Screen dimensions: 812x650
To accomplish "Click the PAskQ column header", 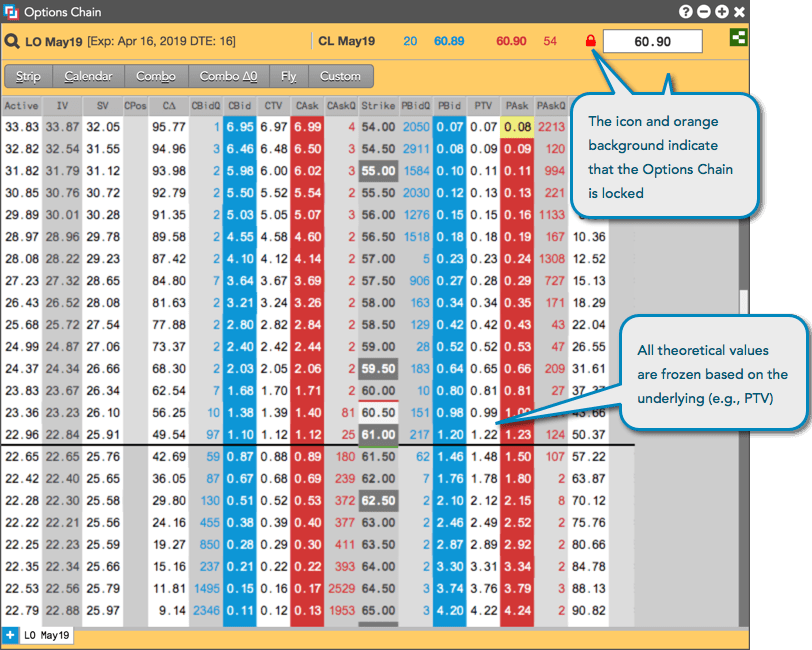I will (x=551, y=106).
